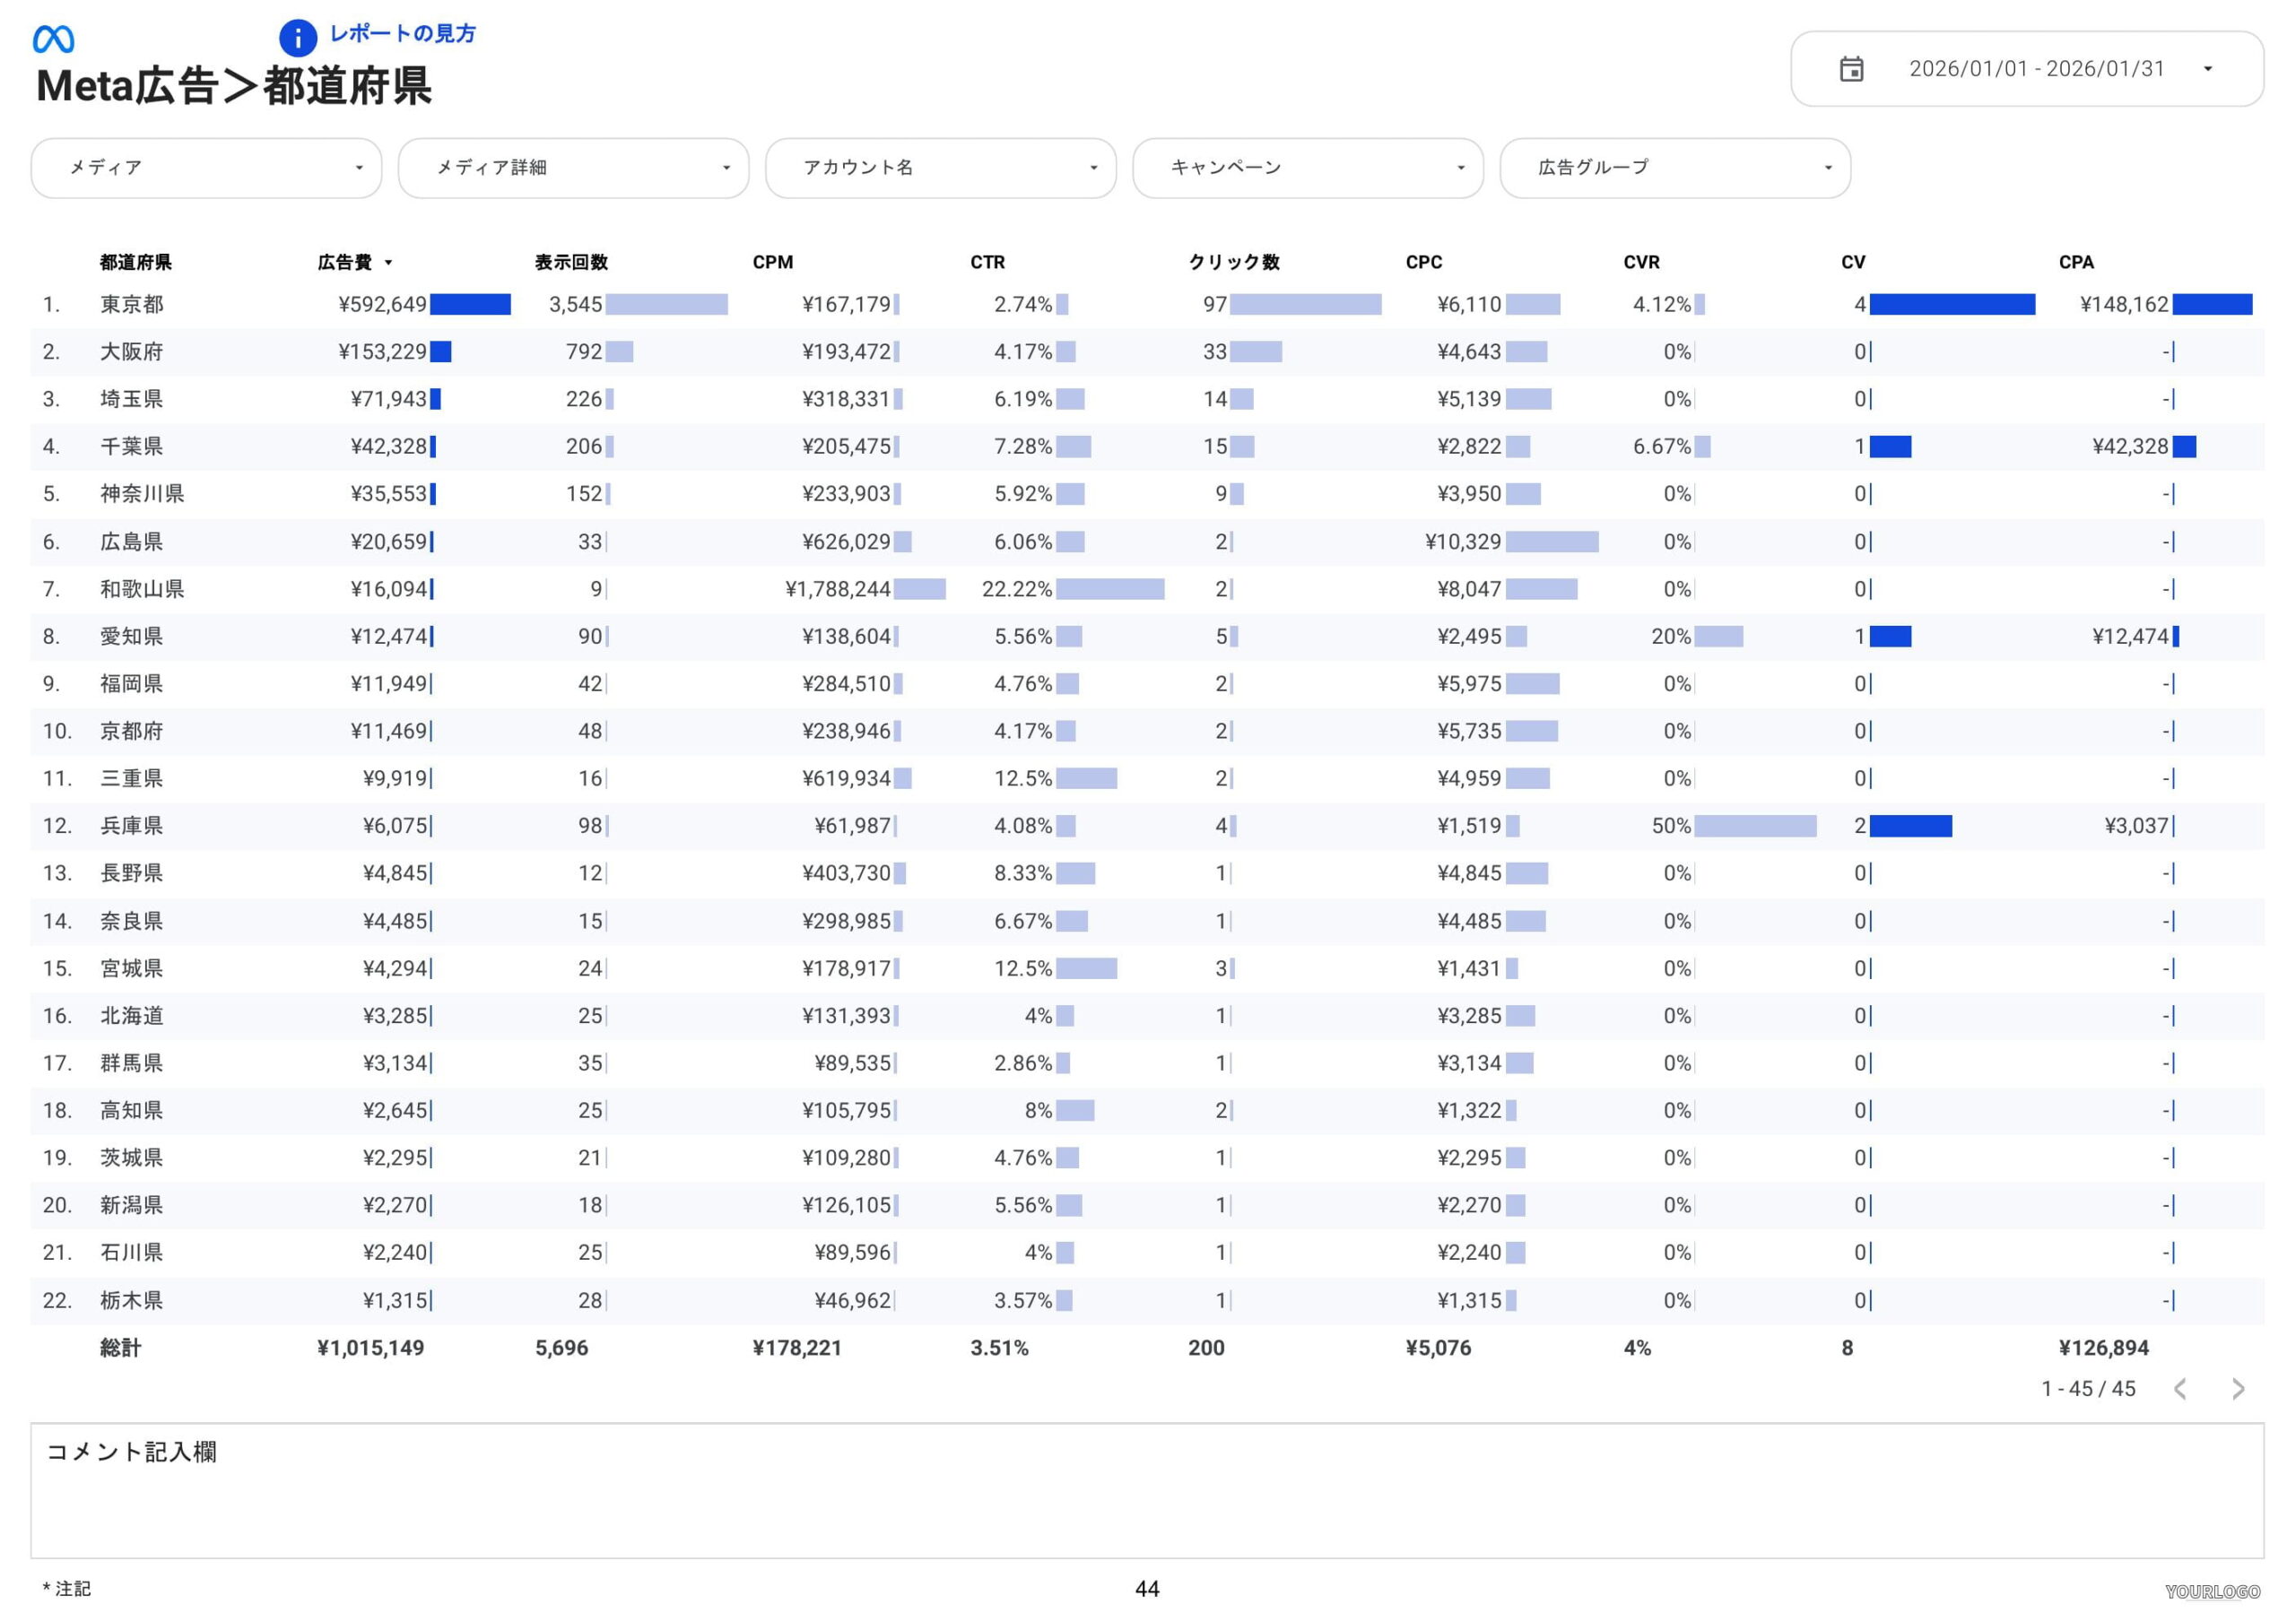Screen dimensions: 2296x1622
Task: Open the レポートの見方 link
Action: [402, 34]
